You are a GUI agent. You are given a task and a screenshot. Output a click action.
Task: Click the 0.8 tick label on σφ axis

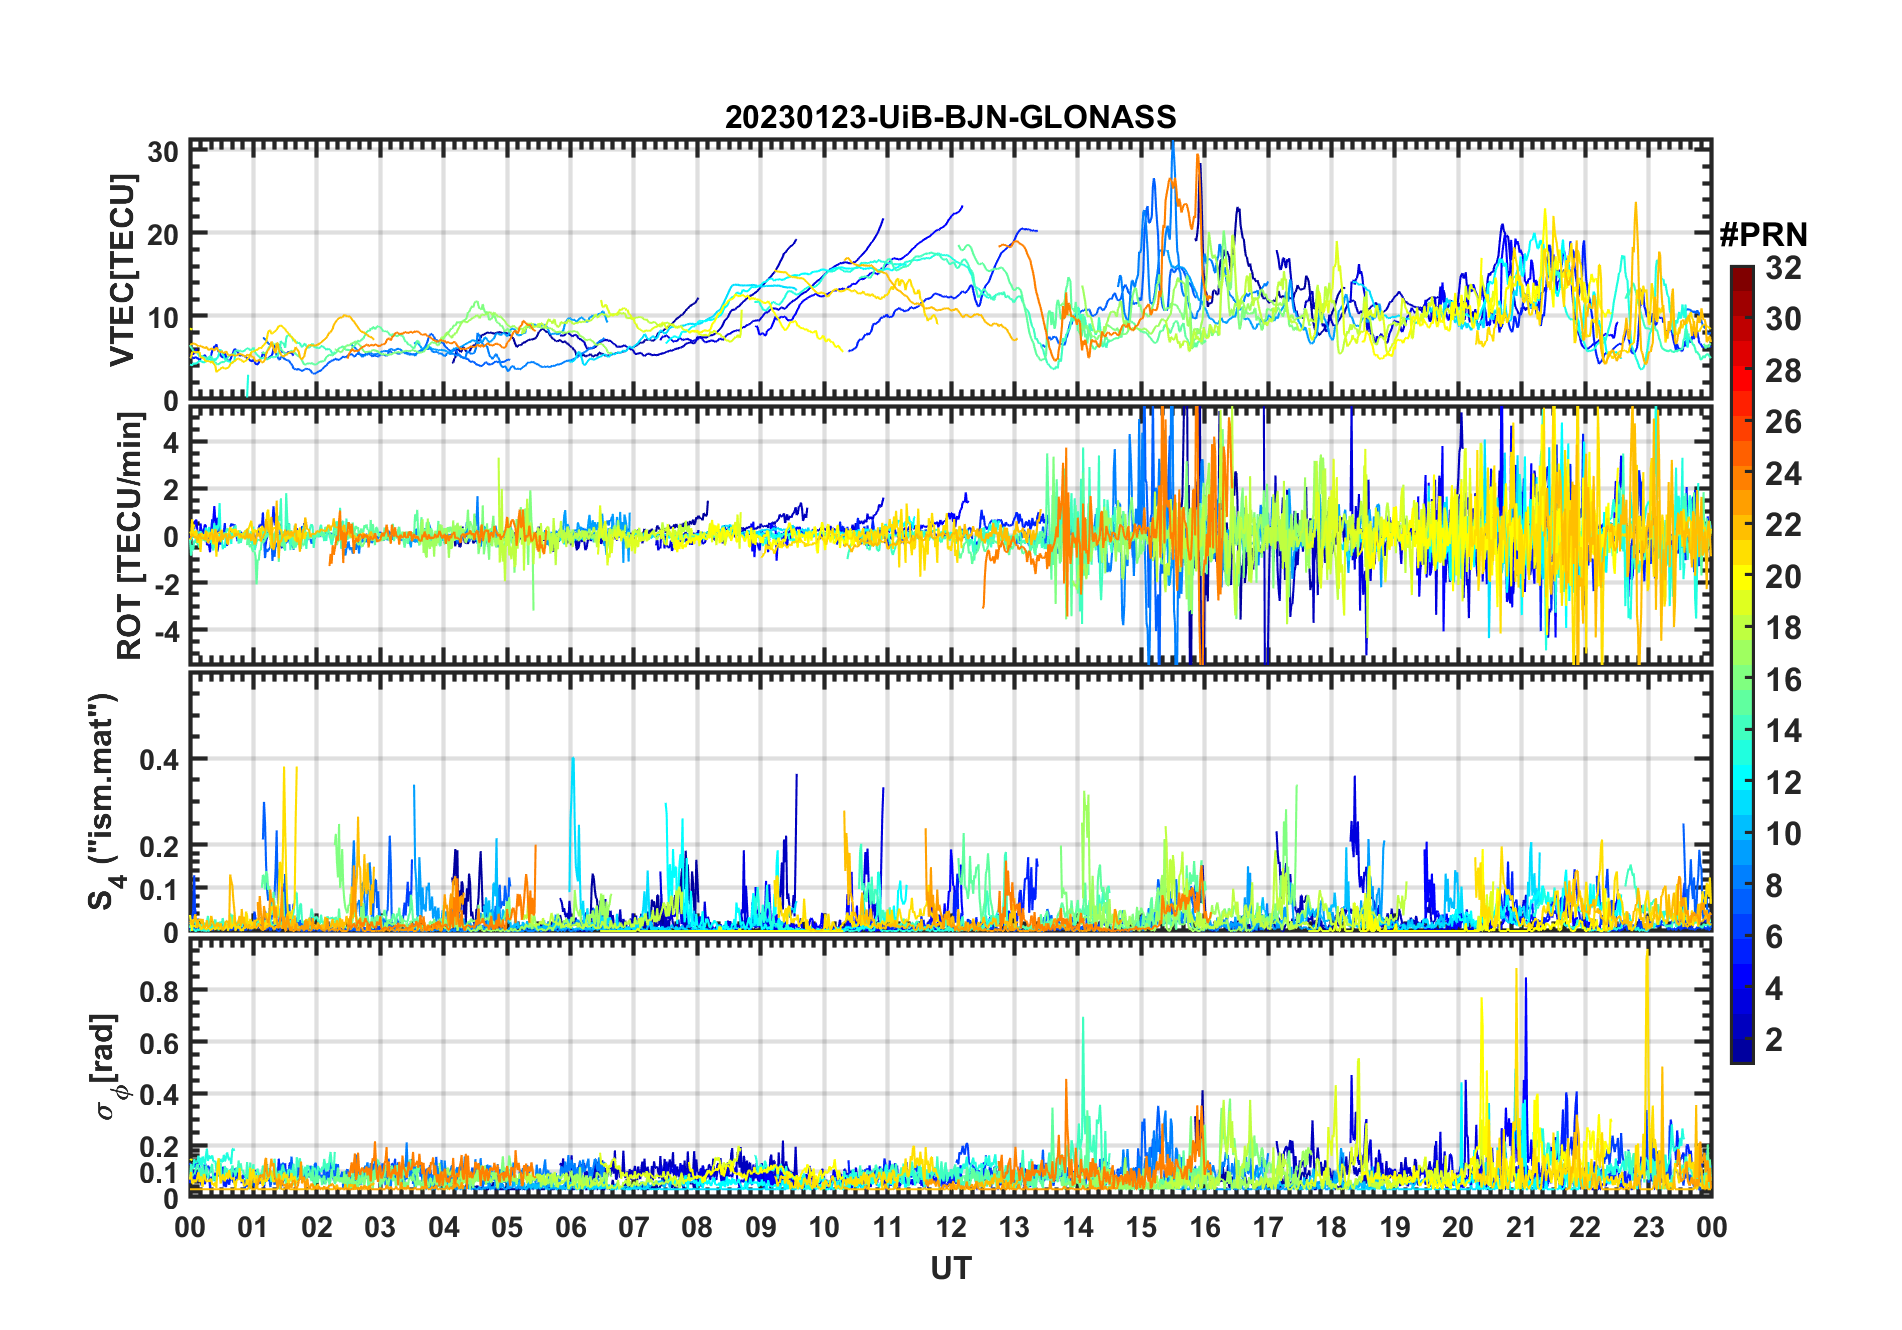tap(159, 991)
